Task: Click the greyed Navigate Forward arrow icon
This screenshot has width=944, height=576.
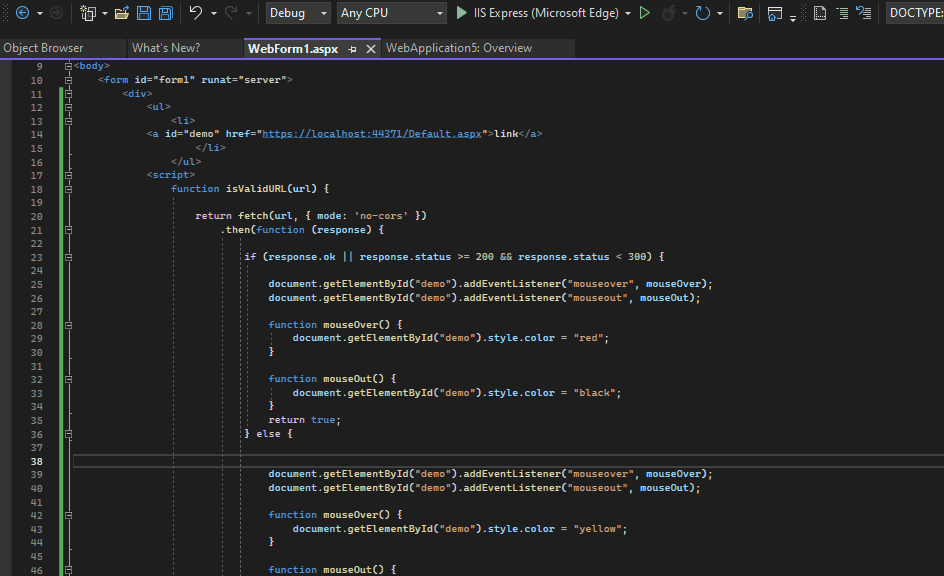Action: pyautogui.click(x=56, y=13)
